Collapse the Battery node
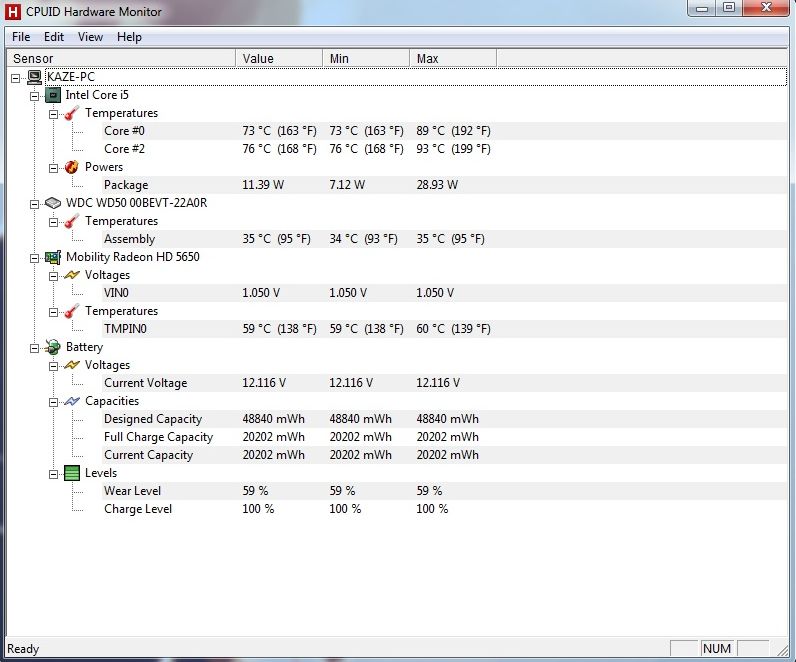Image resolution: width=796 pixels, height=662 pixels. [x=34, y=348]
